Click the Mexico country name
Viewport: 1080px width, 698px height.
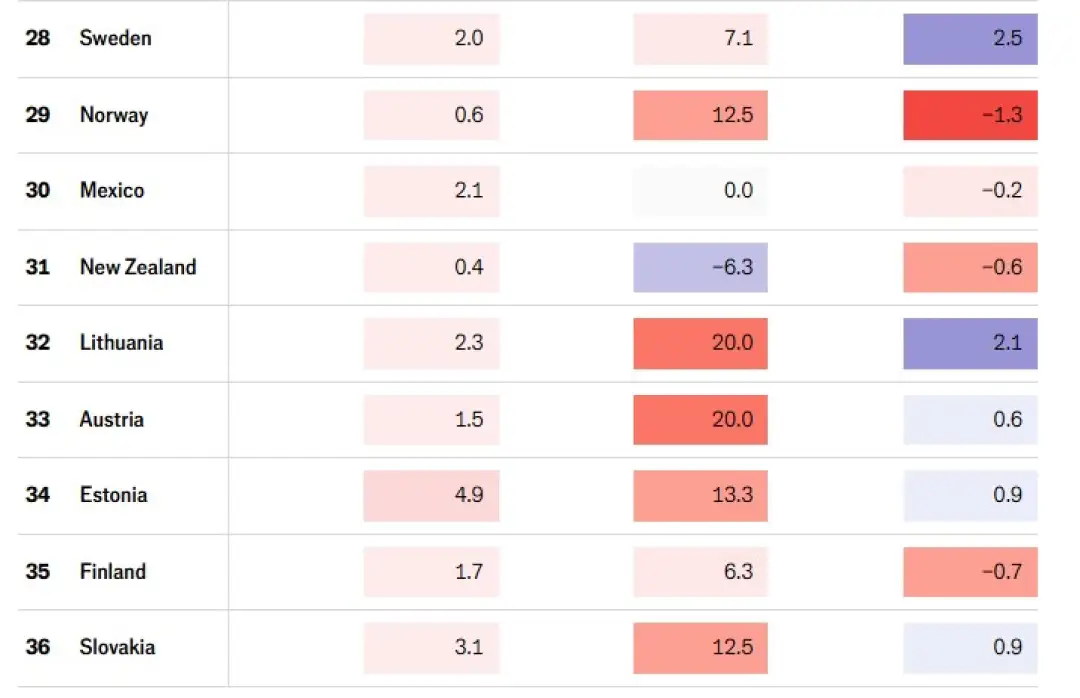(112, 191)
